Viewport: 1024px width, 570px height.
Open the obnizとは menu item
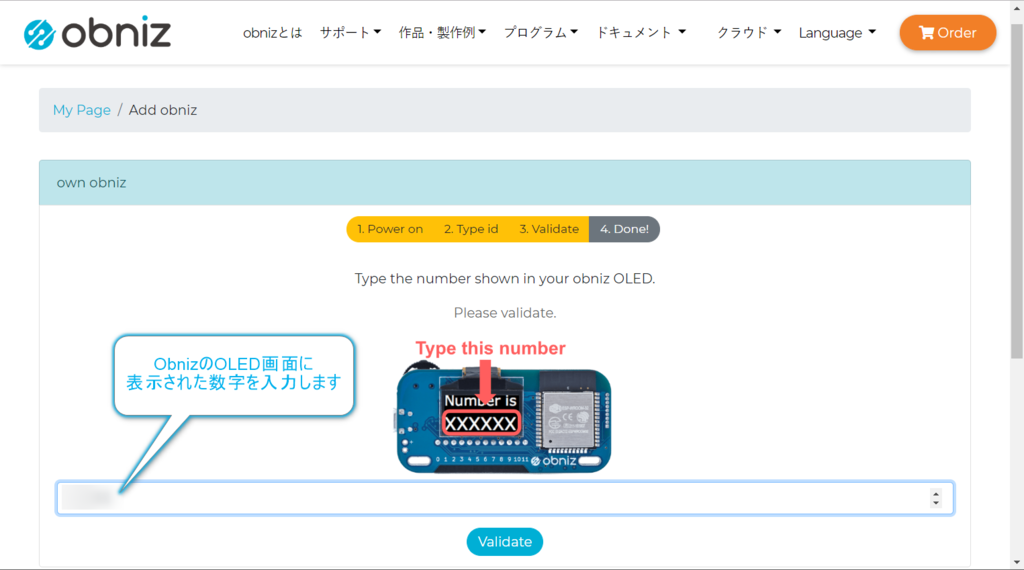272,33
